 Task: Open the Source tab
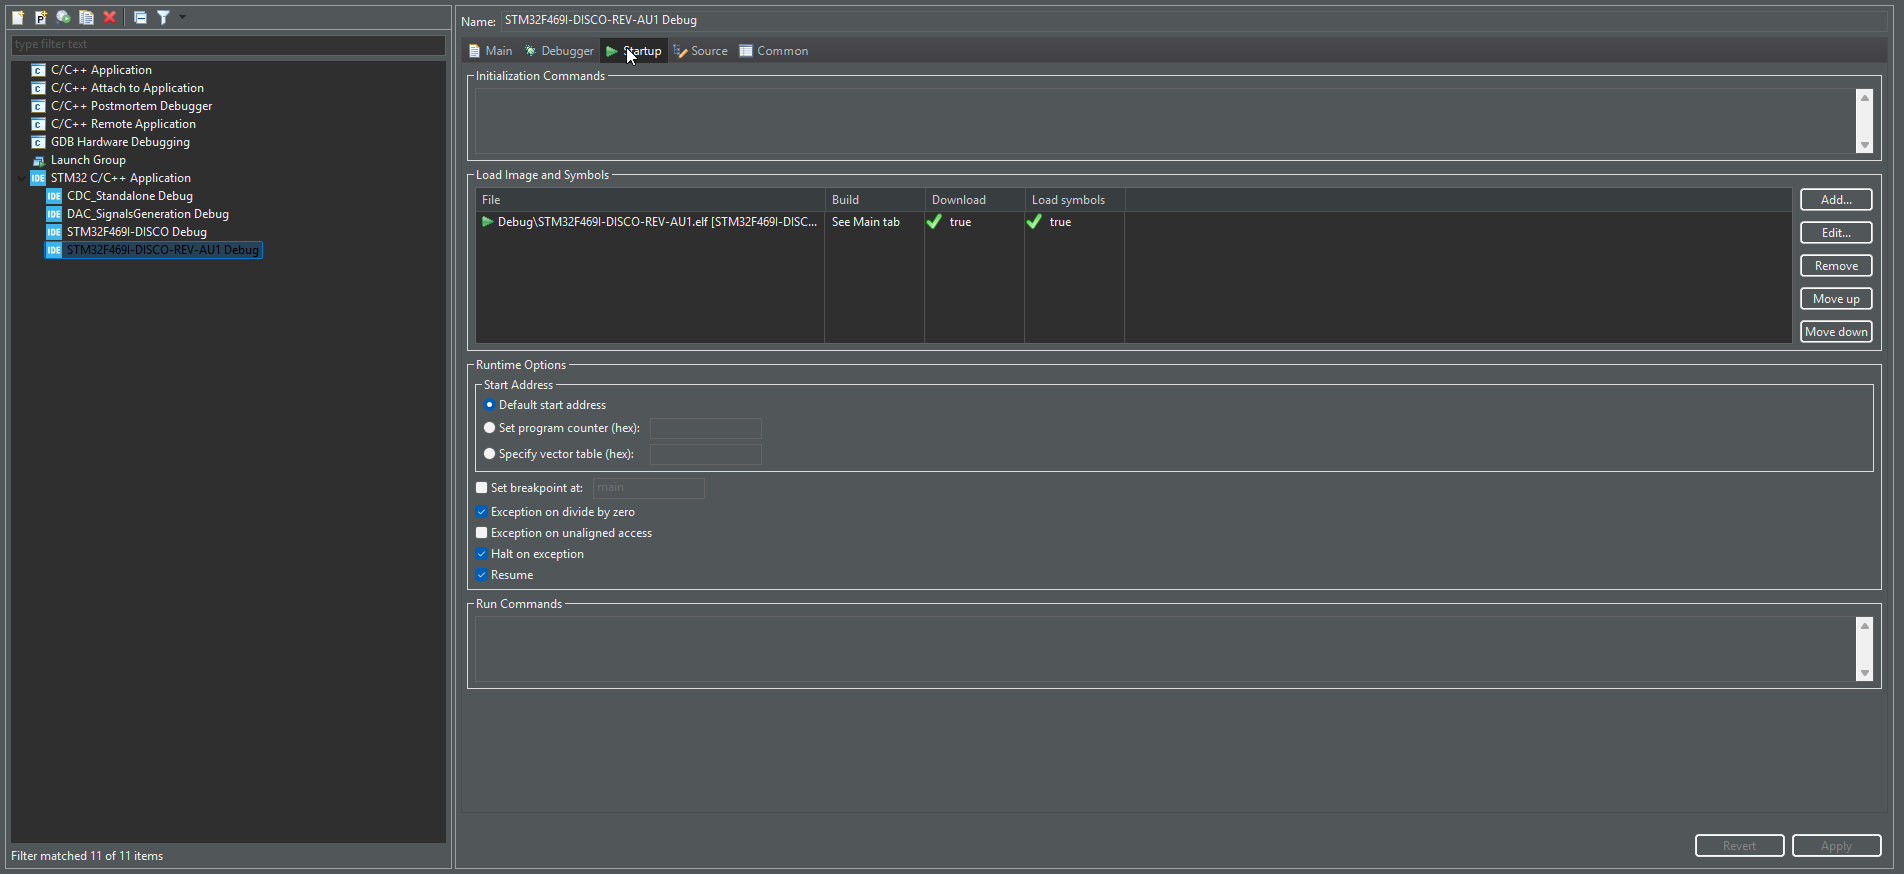(700, 51)
